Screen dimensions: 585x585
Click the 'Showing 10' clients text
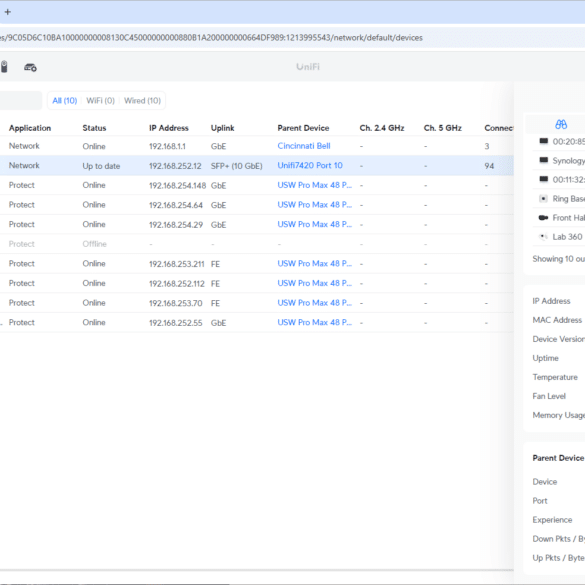[559, 259]
